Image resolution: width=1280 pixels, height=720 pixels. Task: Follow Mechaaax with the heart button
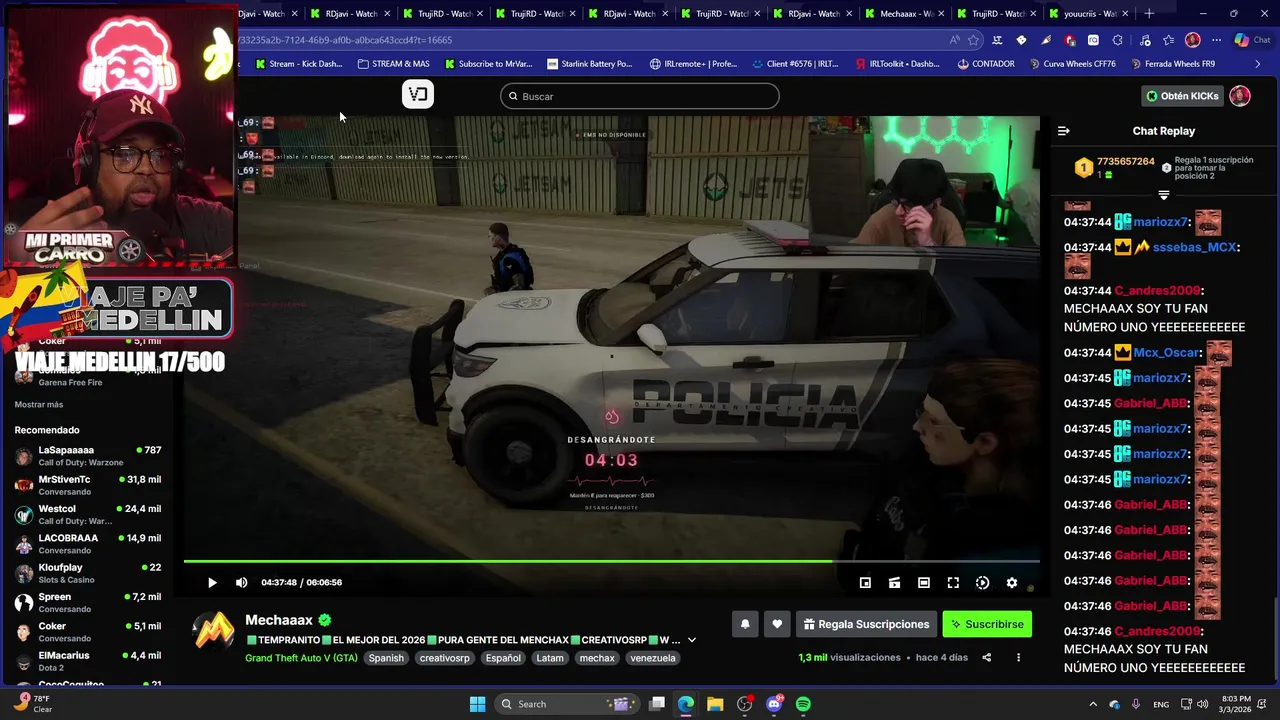click(777, 624)
